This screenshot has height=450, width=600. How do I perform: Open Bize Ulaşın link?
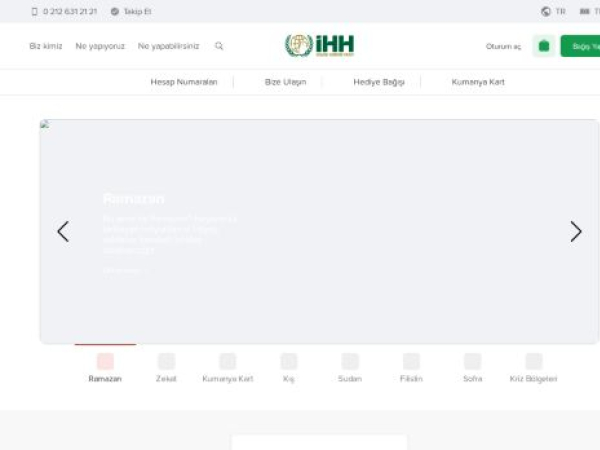click(x=285, y=82)
